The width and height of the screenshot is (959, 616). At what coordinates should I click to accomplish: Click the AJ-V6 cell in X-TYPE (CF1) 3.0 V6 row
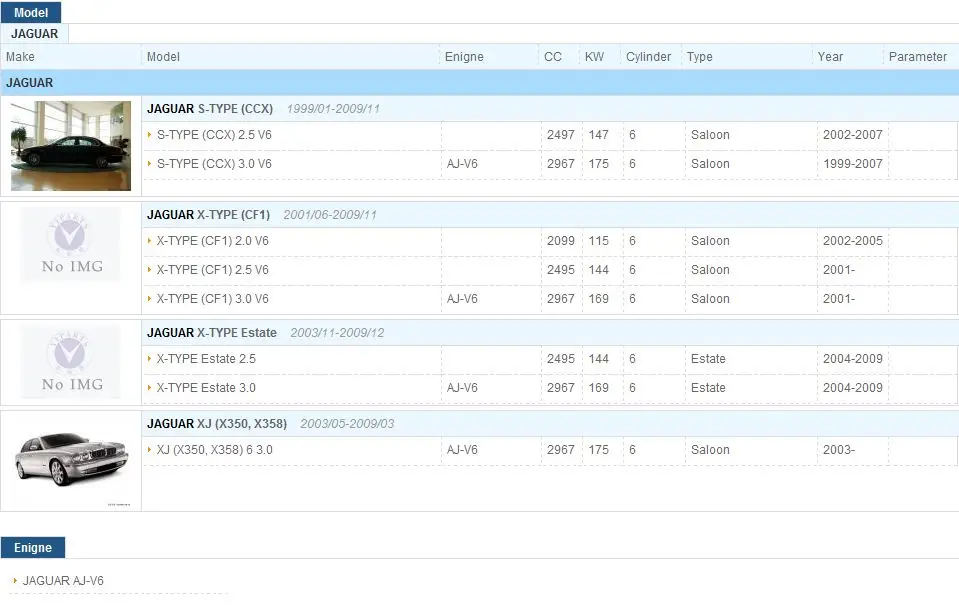(x=462, y=299)
